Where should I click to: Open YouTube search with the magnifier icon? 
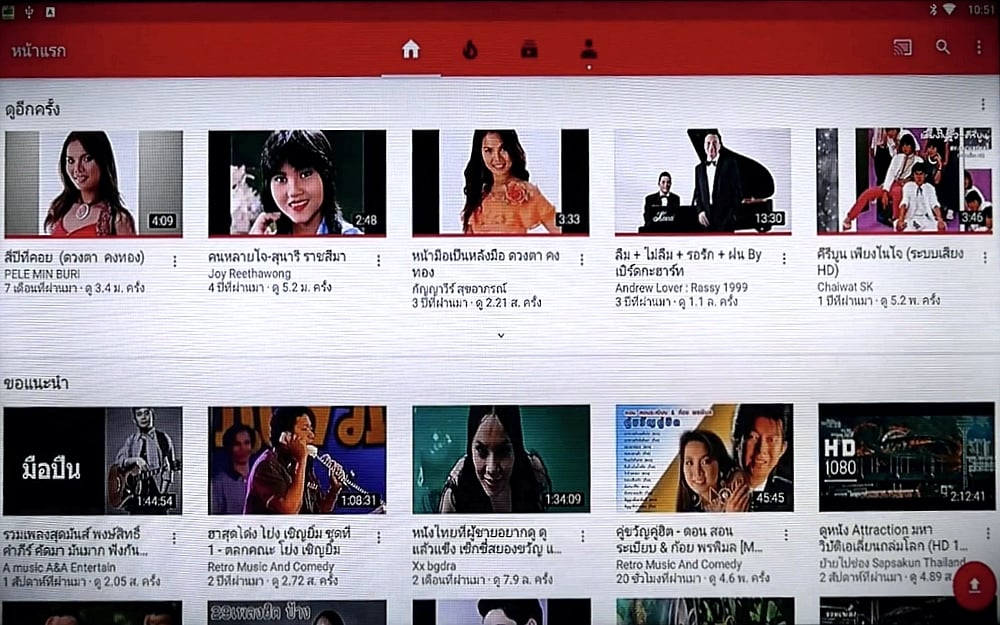coord(943,46)
